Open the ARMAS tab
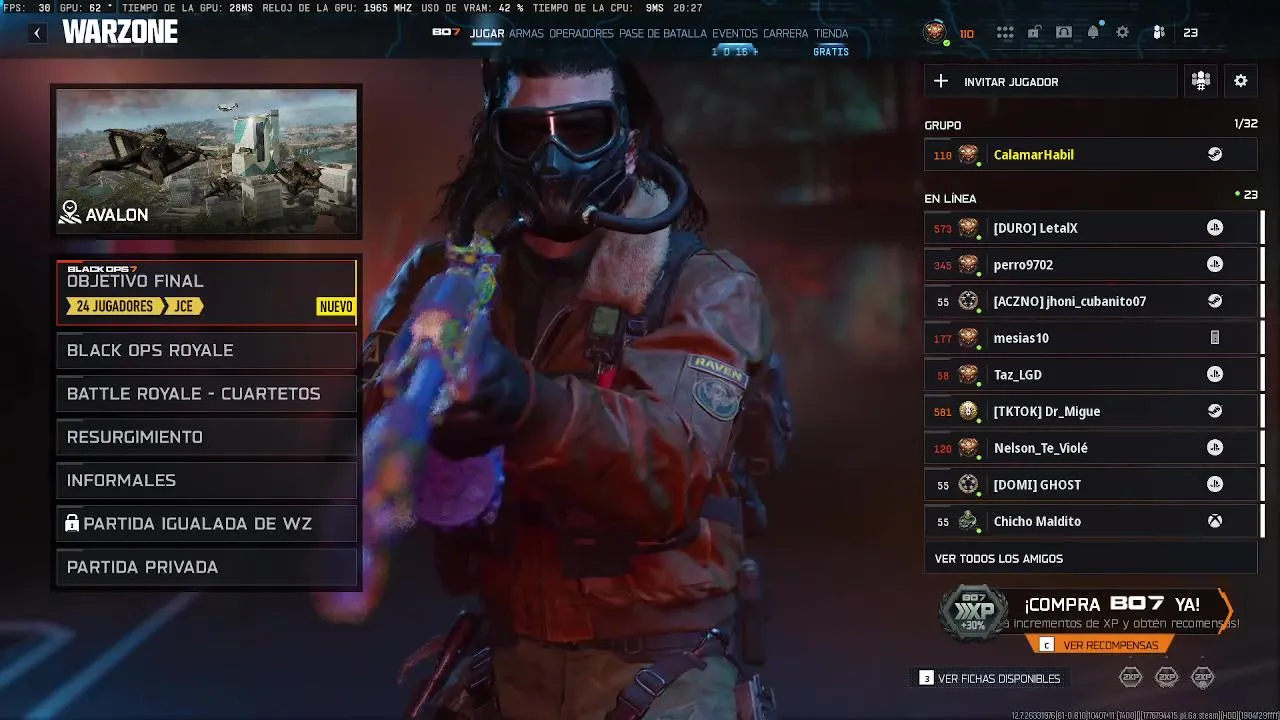The width and height of the screenshot is (1280, 720). [x=526, y=33]
